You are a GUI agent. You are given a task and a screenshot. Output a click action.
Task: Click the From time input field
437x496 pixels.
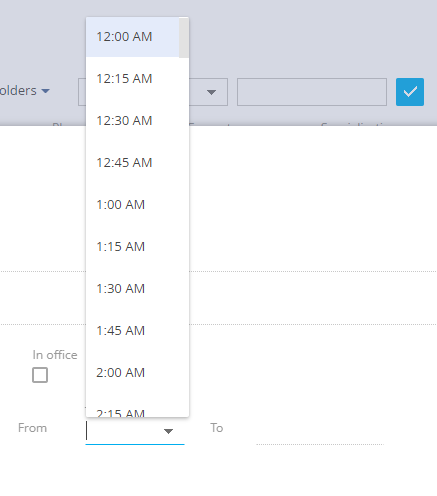click(x=135, y=431)
